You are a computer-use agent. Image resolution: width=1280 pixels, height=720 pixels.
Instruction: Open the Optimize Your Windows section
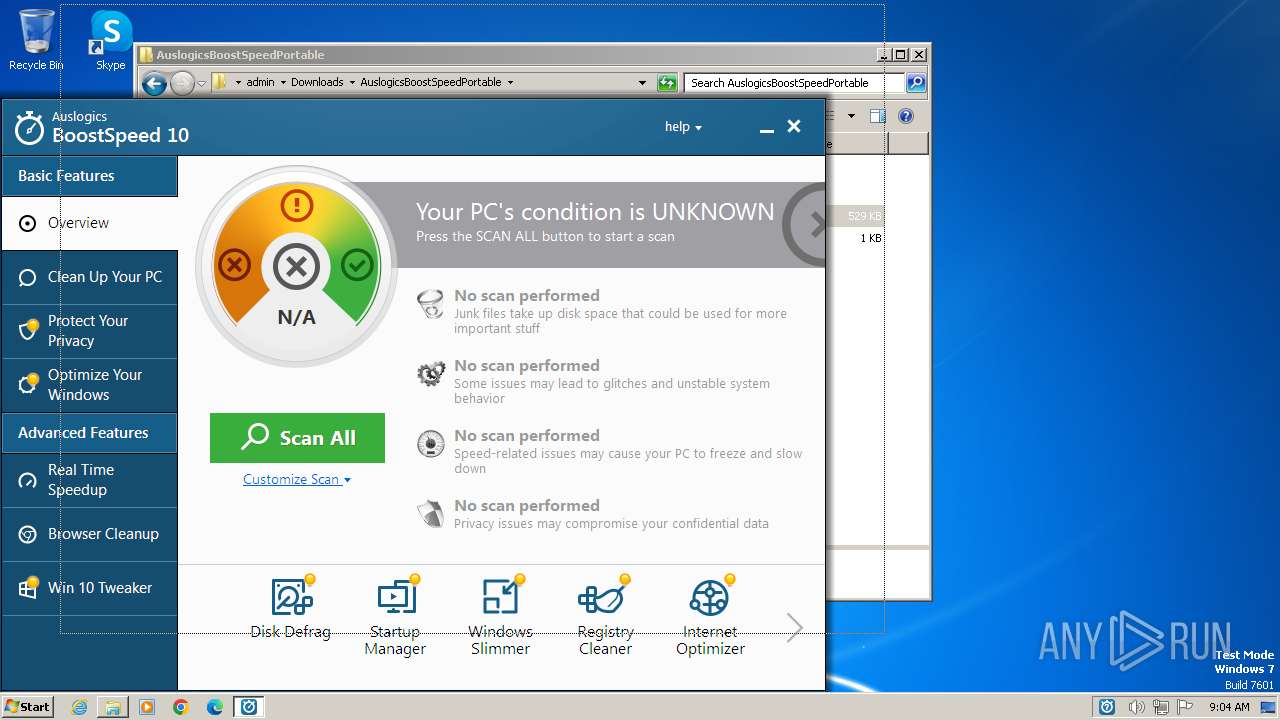89,385
